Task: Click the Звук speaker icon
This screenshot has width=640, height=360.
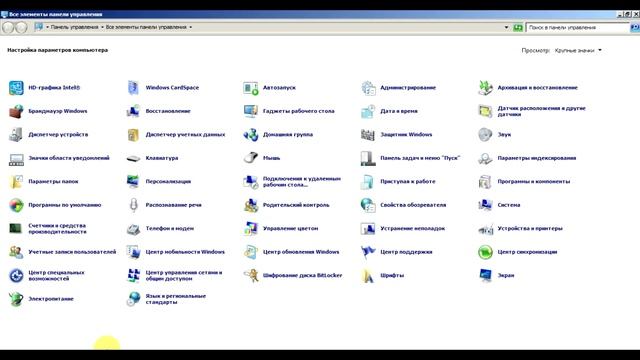Action: tap(485, 135)
